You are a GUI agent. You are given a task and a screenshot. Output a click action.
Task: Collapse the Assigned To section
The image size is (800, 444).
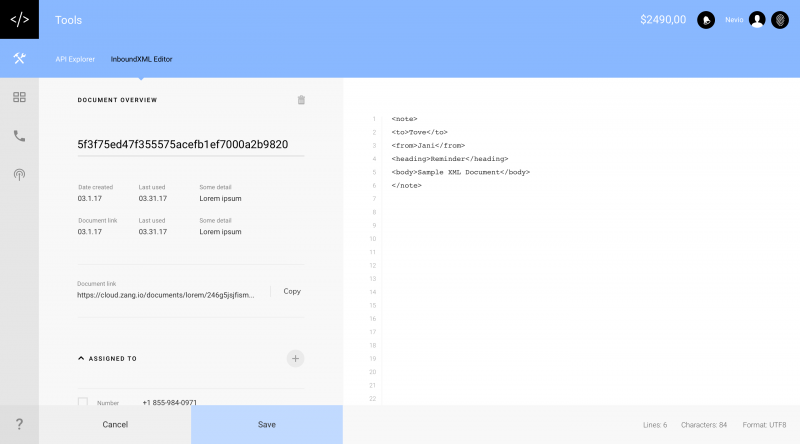click(81, 358)
